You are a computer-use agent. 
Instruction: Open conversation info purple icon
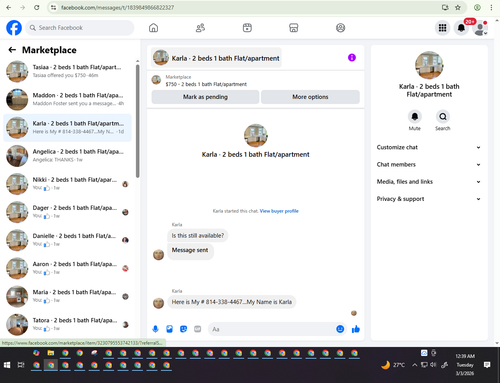click(352, 58)
